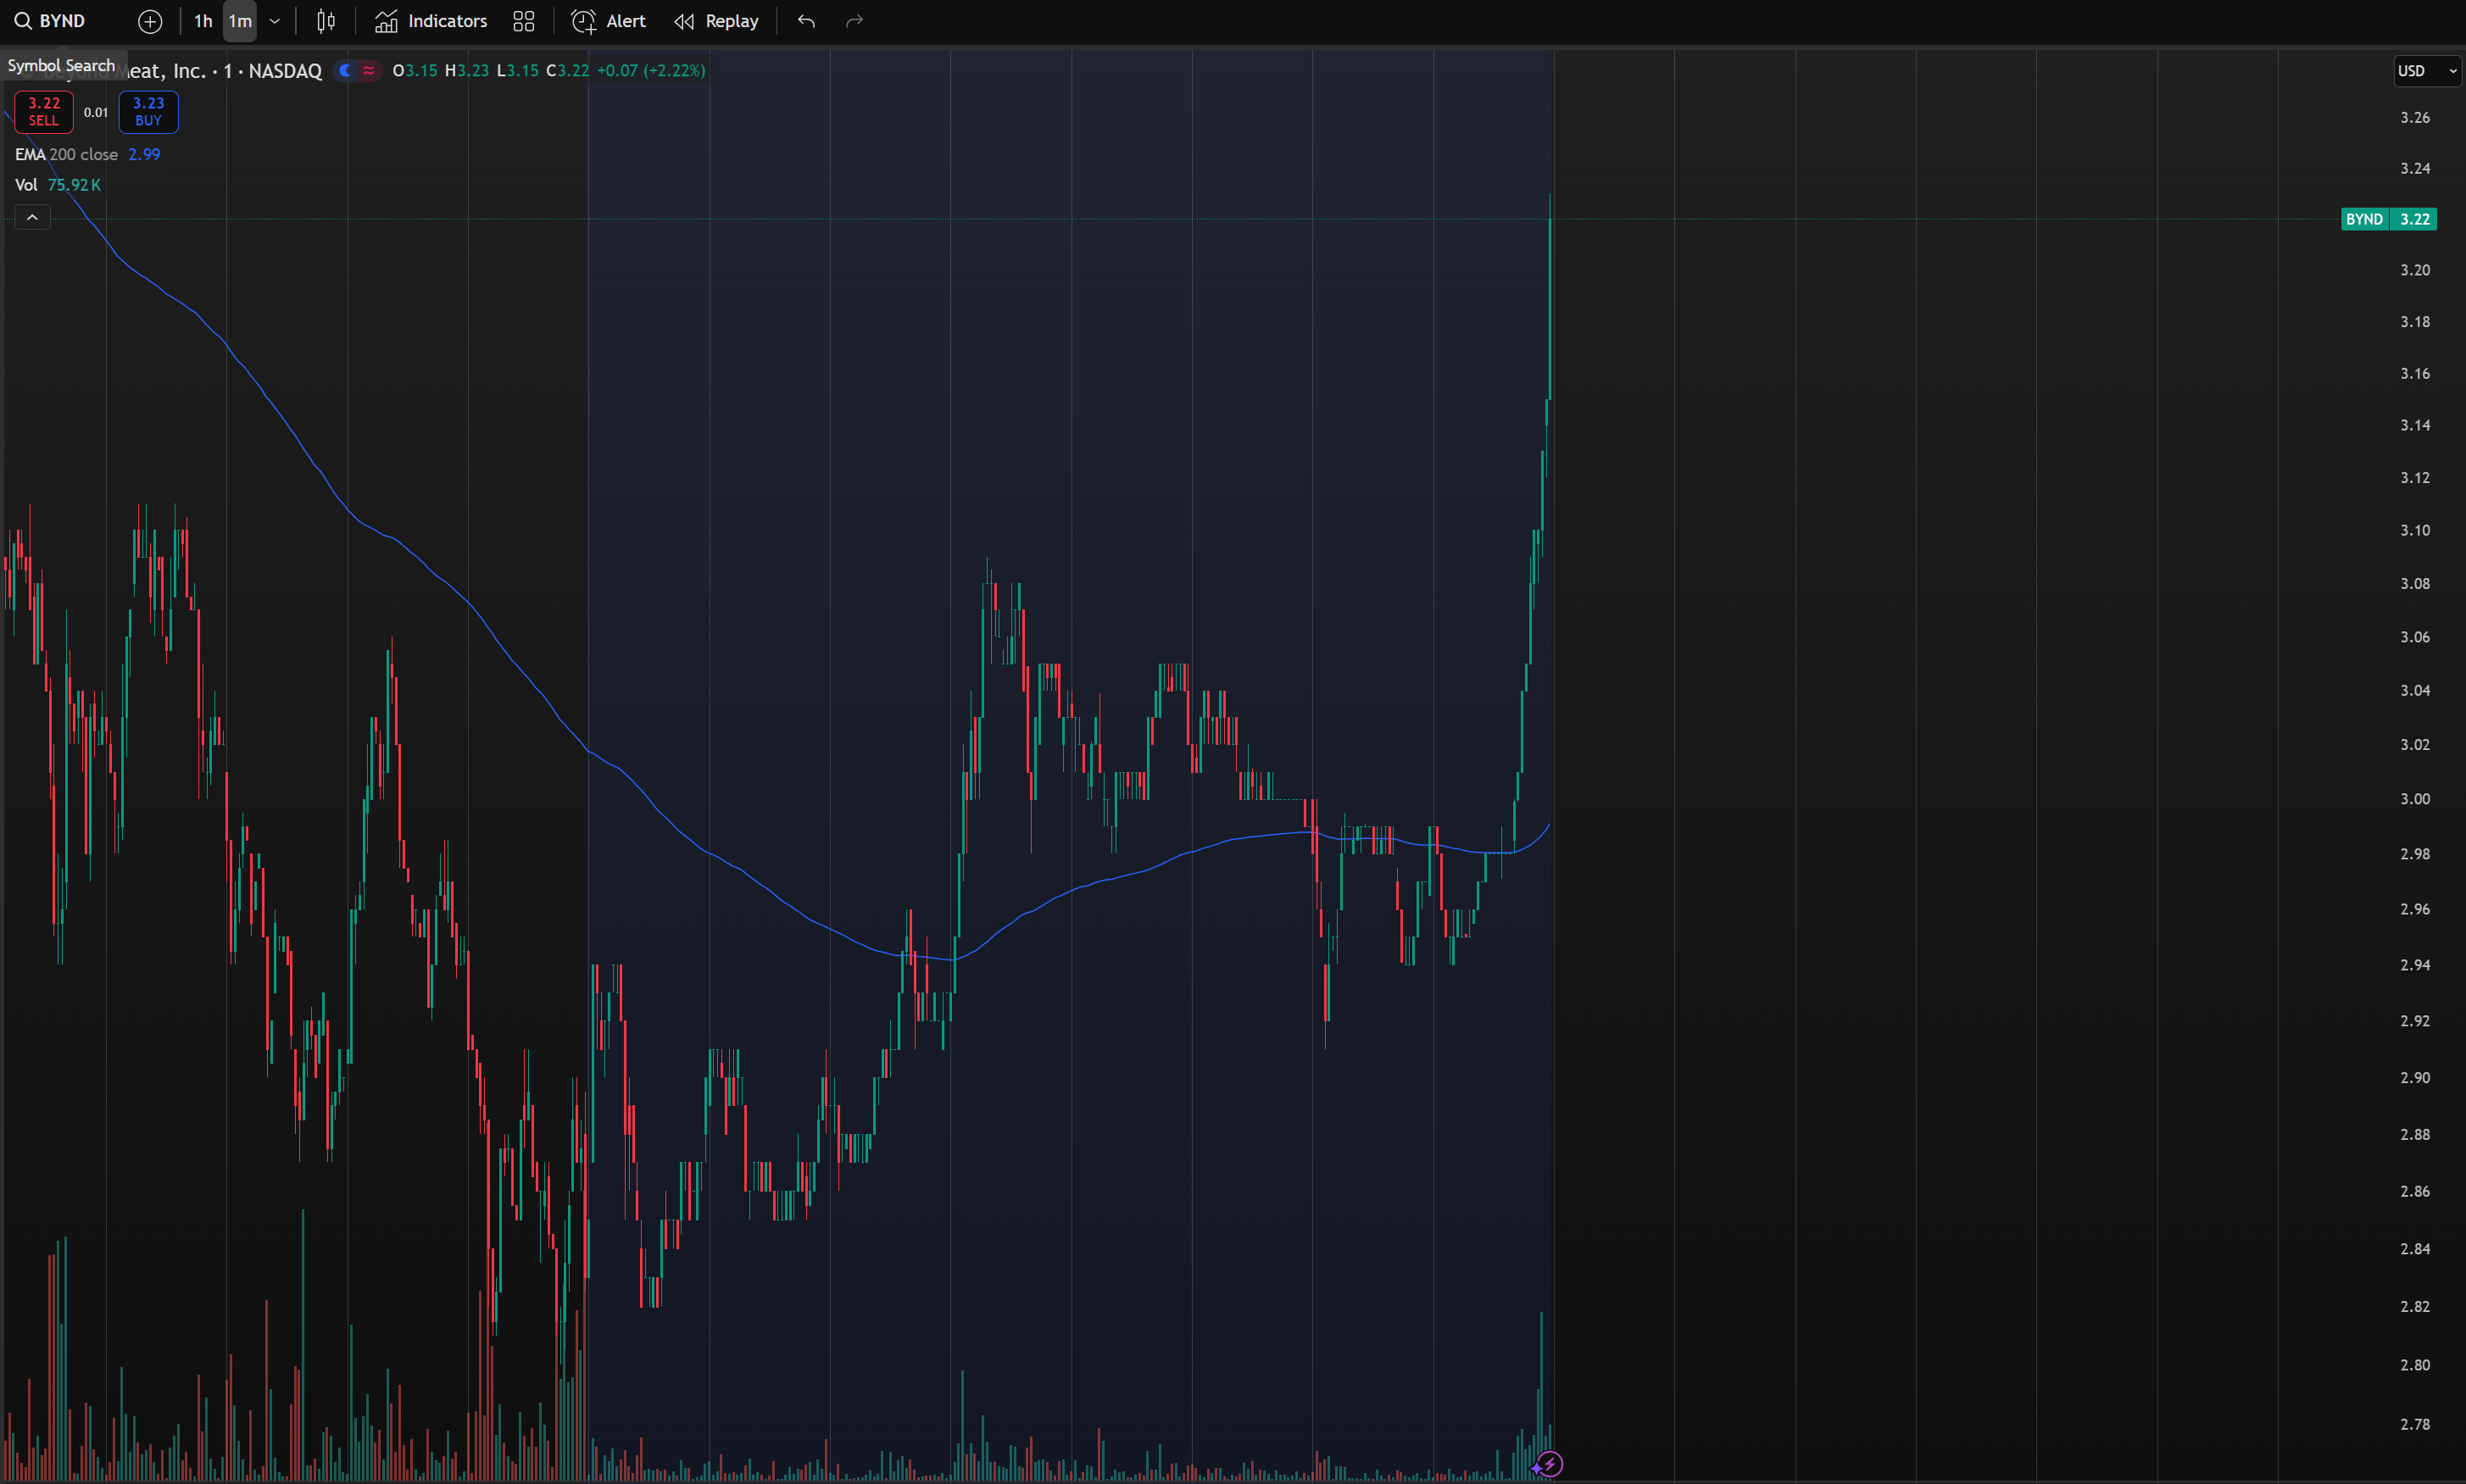Viewport: 2466px width, 1484px height.
Task: Undo the last chart action
Action: click(x=807, y=21)
